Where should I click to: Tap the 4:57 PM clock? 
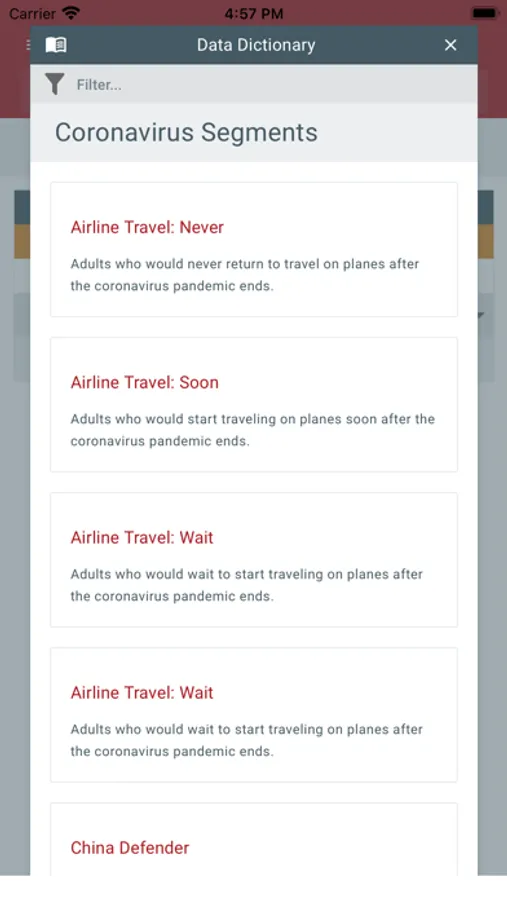coord(254,13)
